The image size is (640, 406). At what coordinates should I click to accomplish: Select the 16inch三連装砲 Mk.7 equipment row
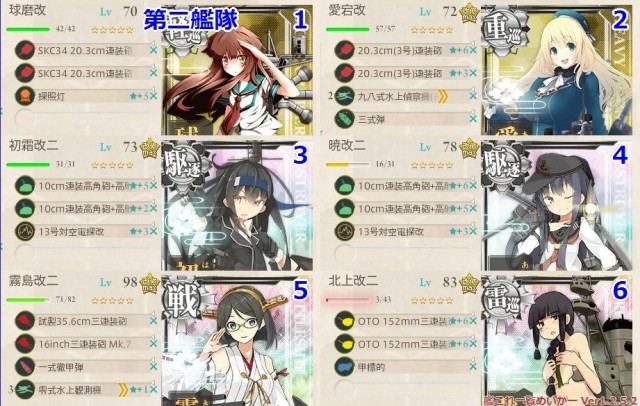(86, 344)
